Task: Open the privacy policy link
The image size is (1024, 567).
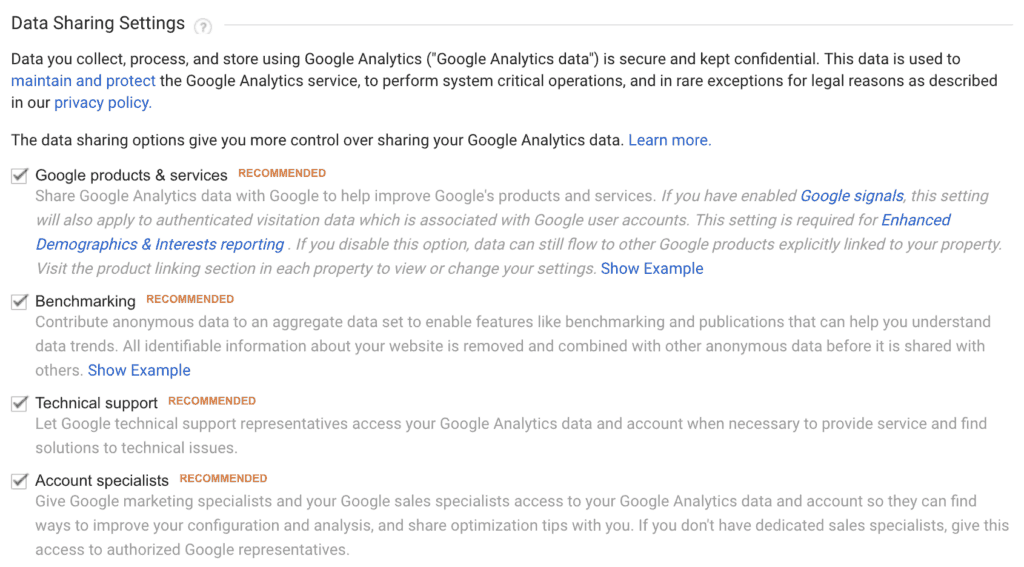Action: (103, 103)
